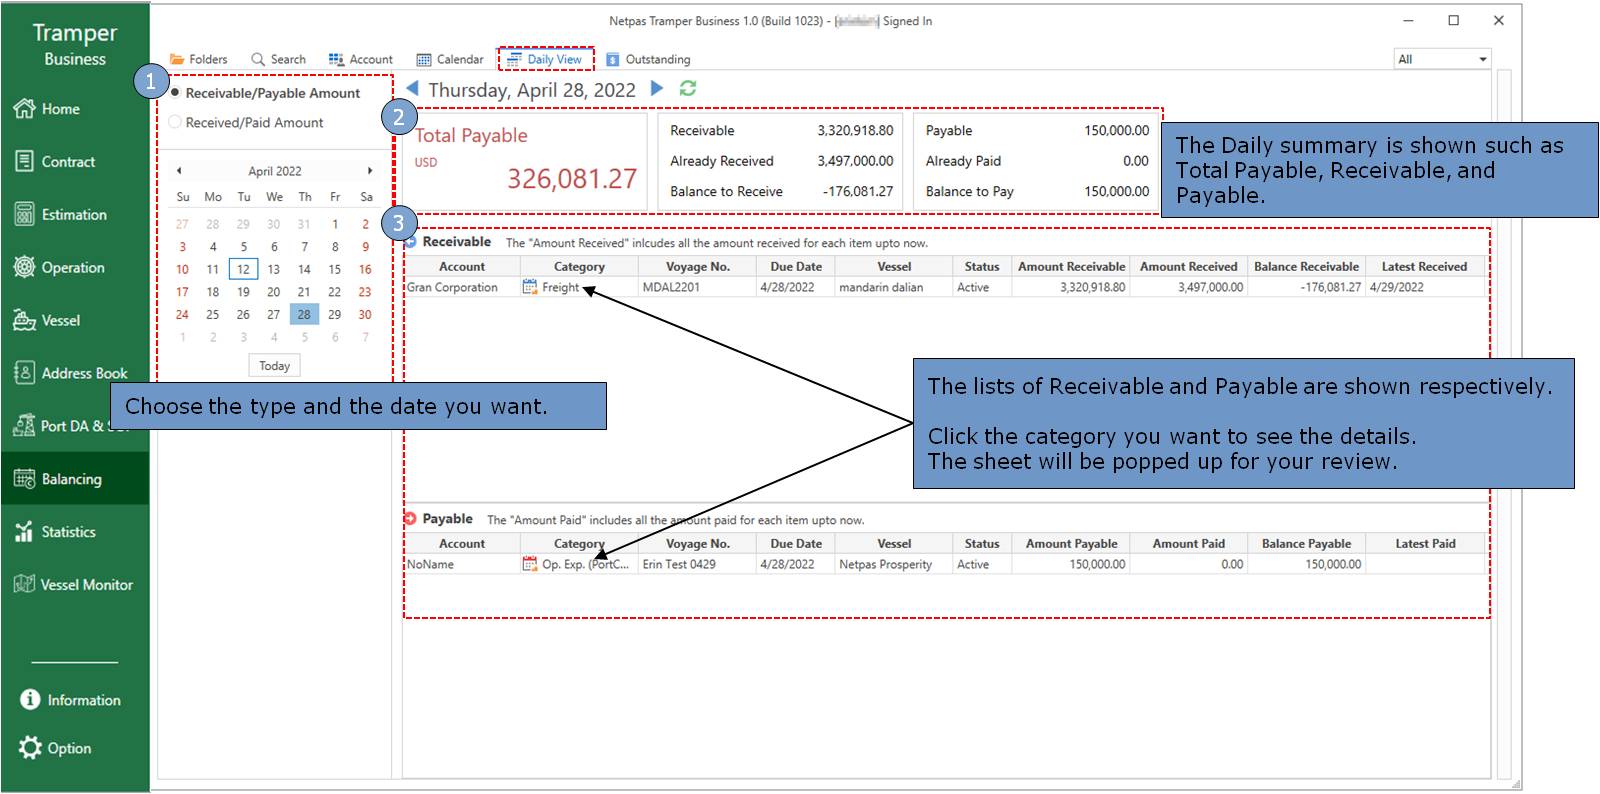Click the Gran Corporation account cell
The image size is (1600, 794).
tap(462, 287)
